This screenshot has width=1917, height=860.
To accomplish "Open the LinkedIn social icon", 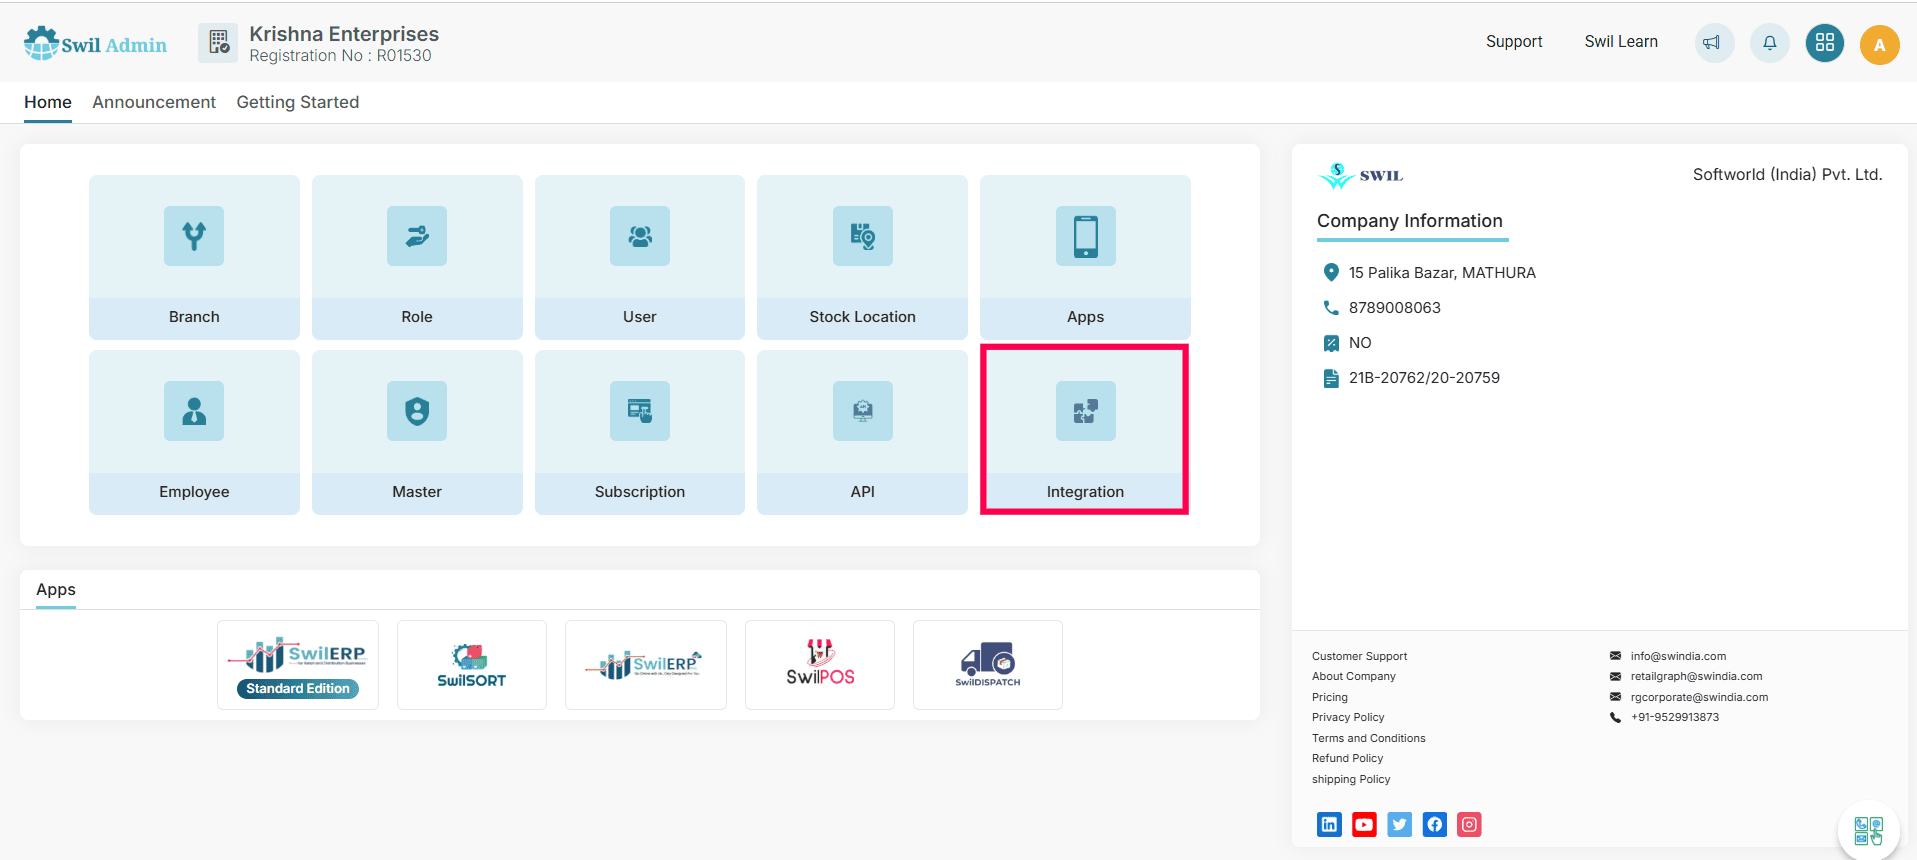I will [x=1329, y=824].
